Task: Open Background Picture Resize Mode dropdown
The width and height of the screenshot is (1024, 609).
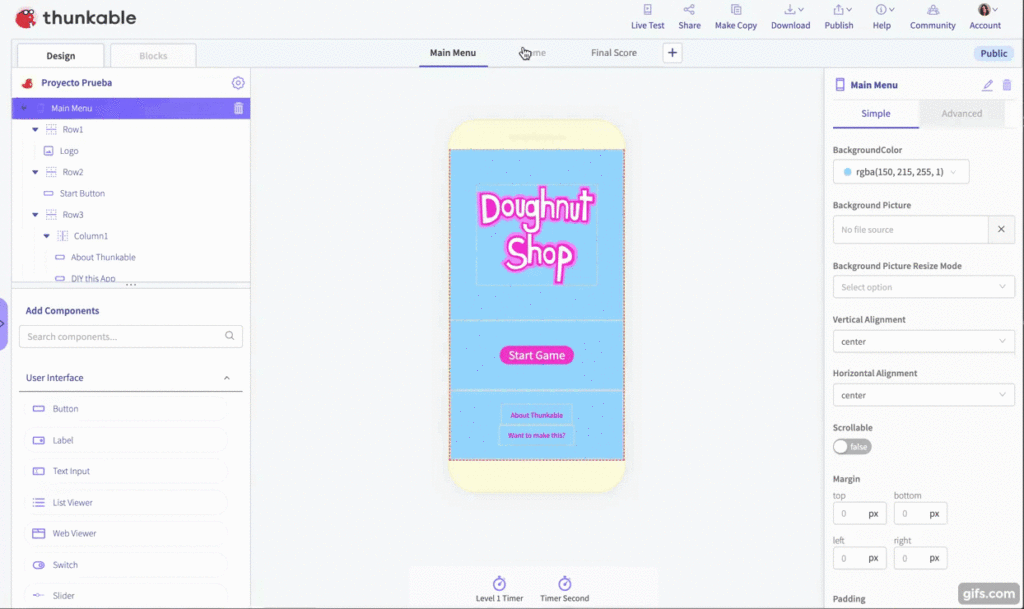Action: tap(923, 287)
